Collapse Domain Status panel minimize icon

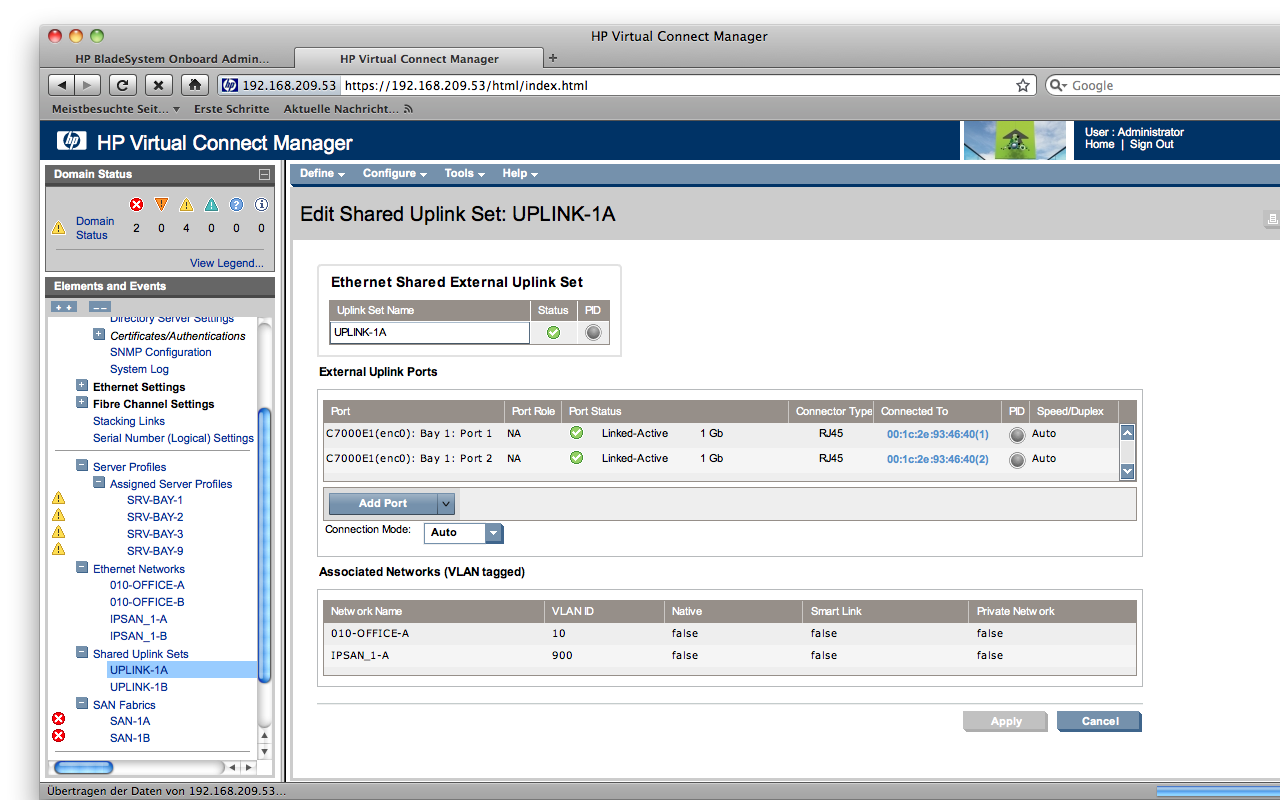(264, 174)
